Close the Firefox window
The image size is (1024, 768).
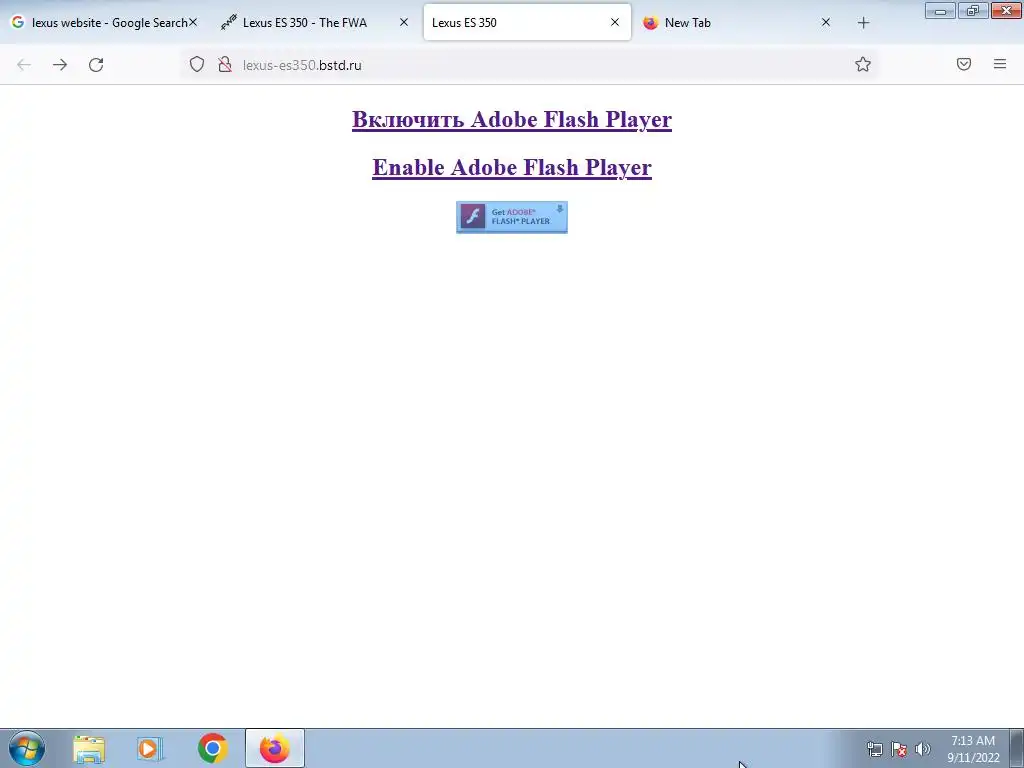(x=1006, y=10)
